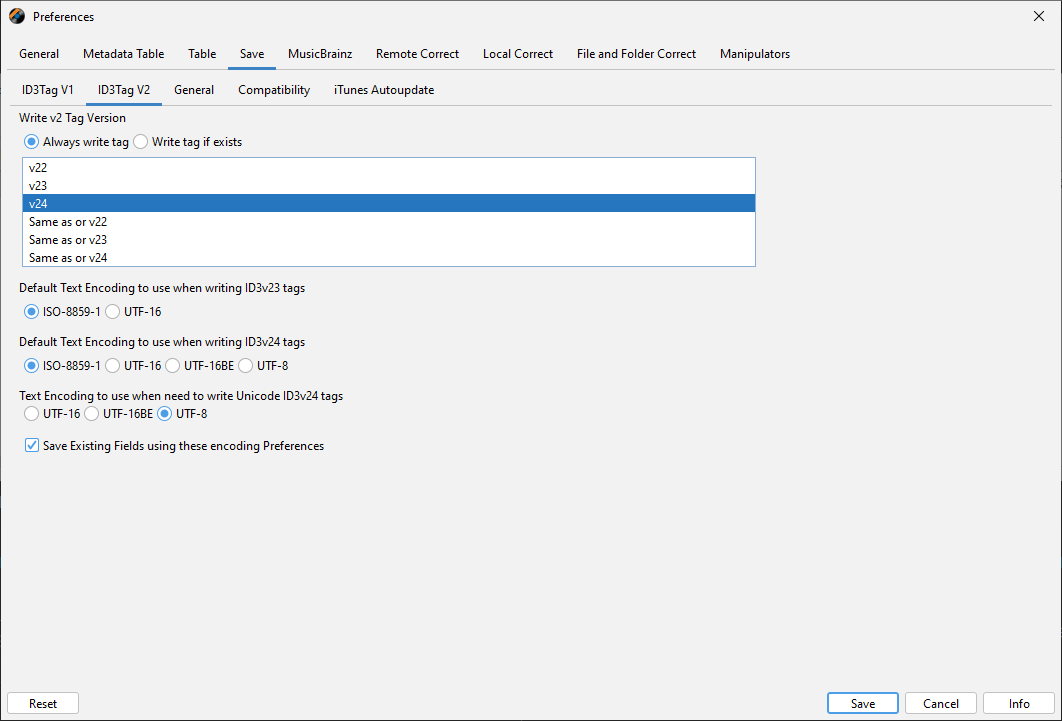The width and height of the screenshot is (1062, 721).
Task: Uncheck Save Existing Fields encoding checkbox
Action: (x=32, y=446)
